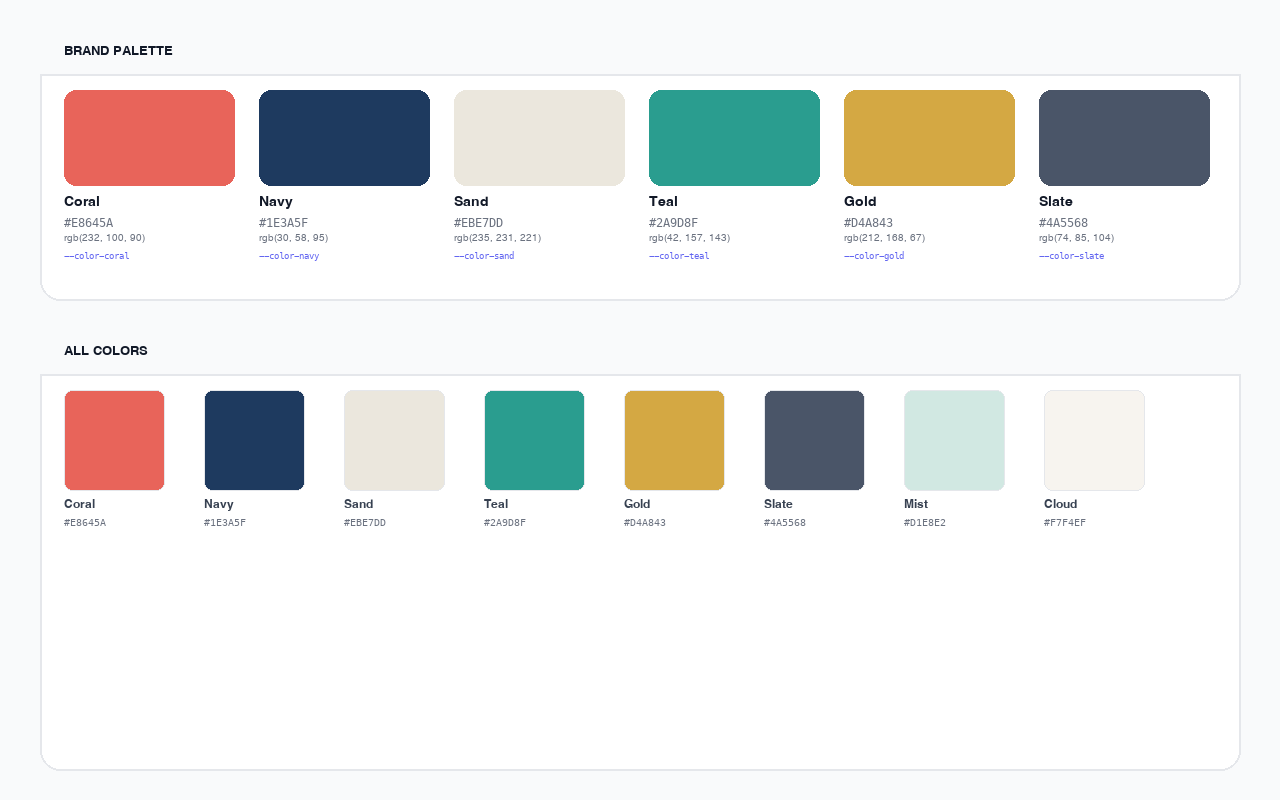This screenshot has height=800, width=1280.
Task: Select the Coral swatch in Brand Palette
Action: click(149, 137)
